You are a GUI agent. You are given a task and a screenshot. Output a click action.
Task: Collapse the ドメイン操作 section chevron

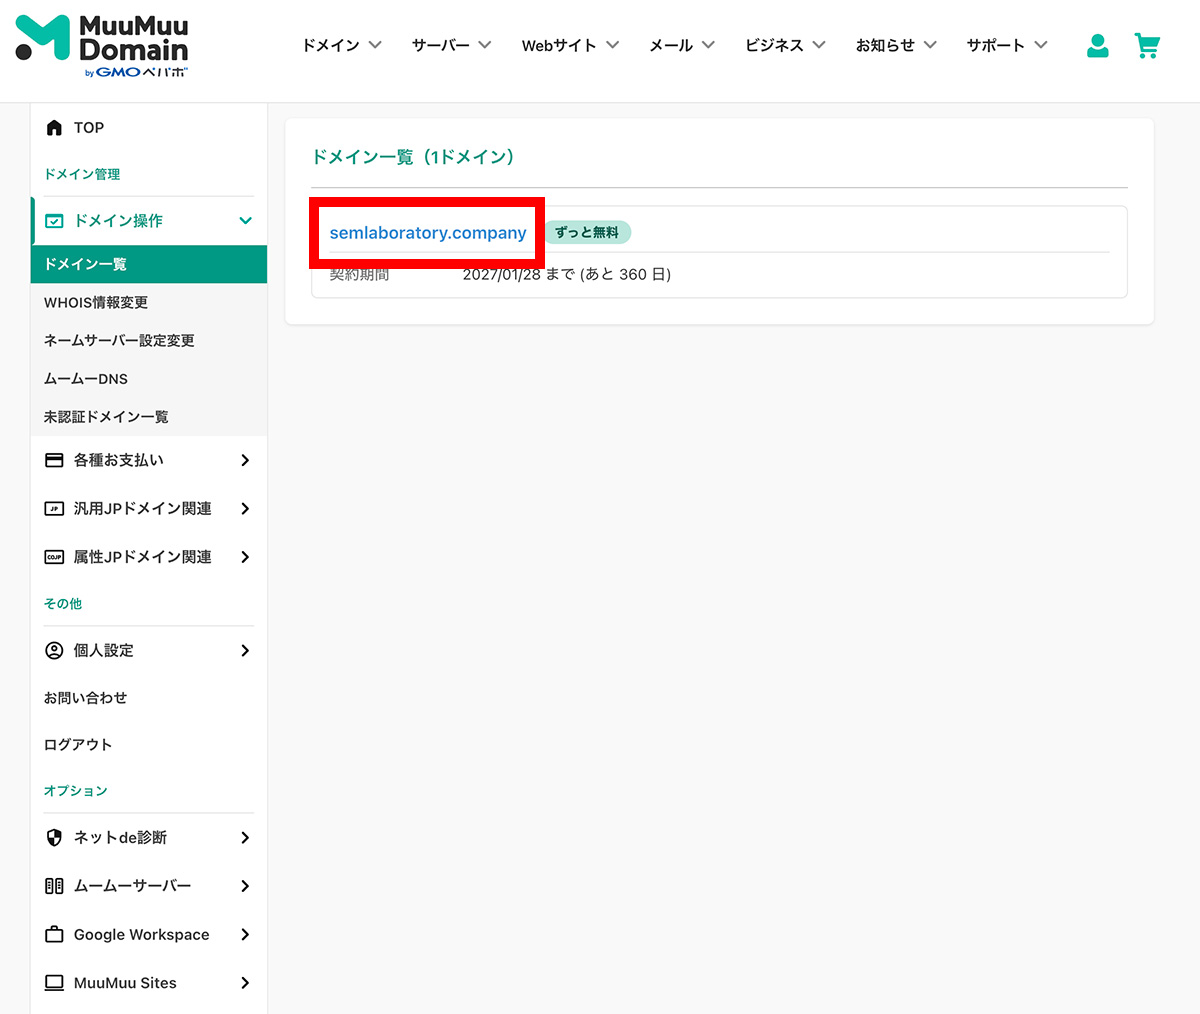pos(245,221)
